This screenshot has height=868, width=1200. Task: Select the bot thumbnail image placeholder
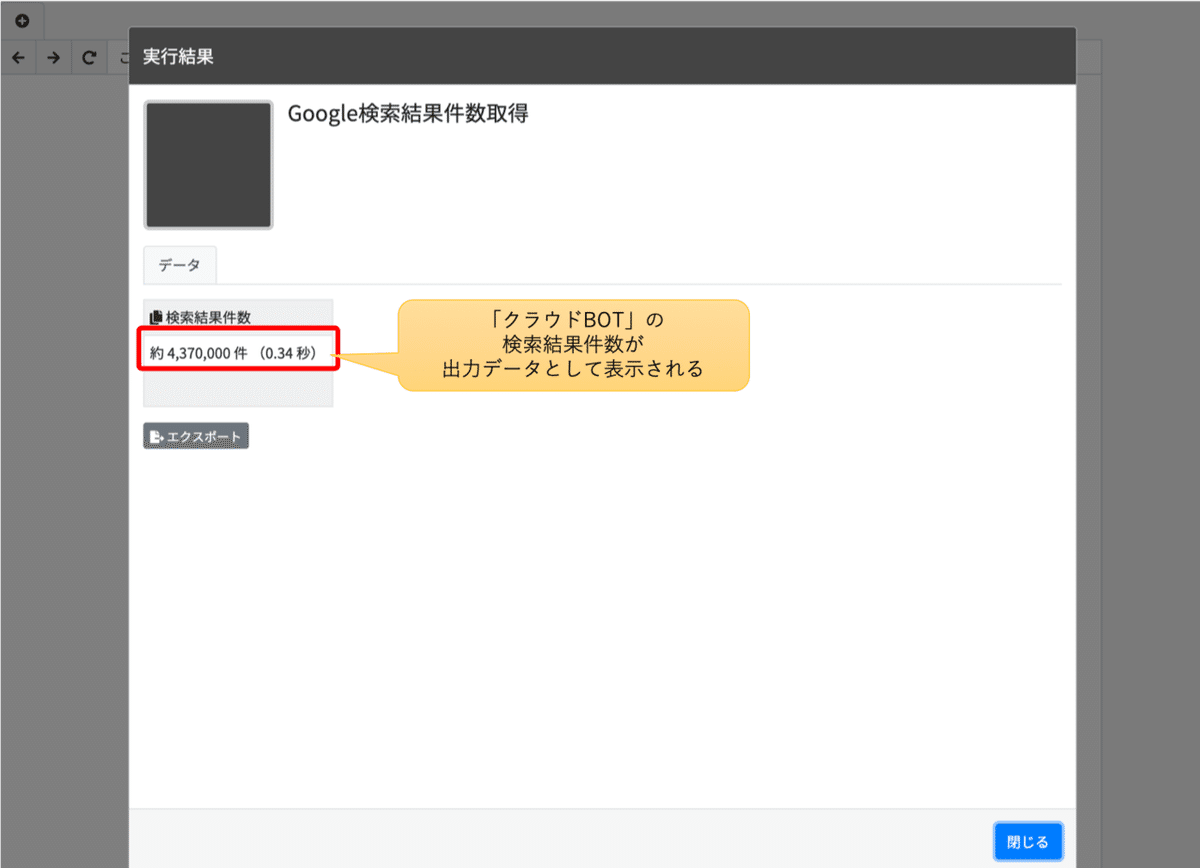point(208,164)
